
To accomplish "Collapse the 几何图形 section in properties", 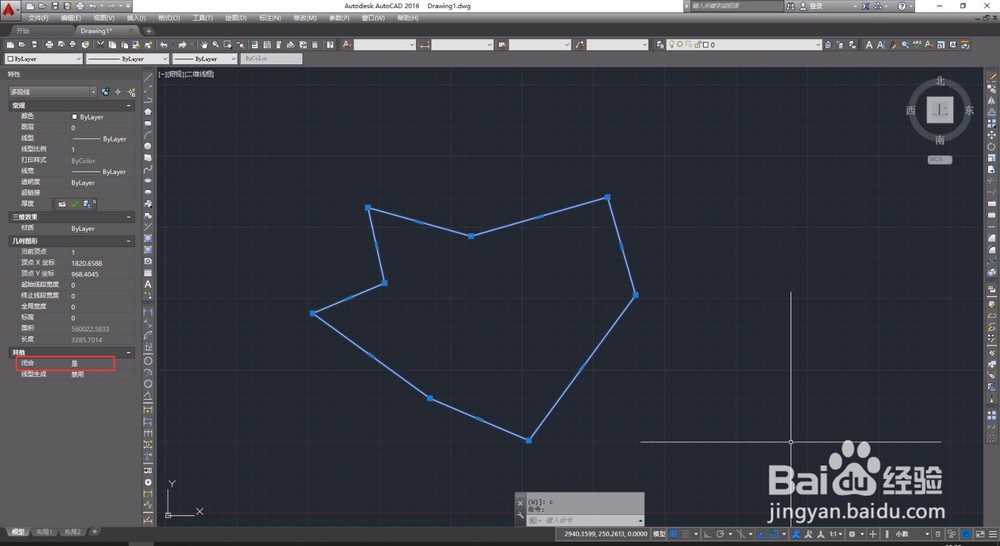I will click(x=128, y=241).
